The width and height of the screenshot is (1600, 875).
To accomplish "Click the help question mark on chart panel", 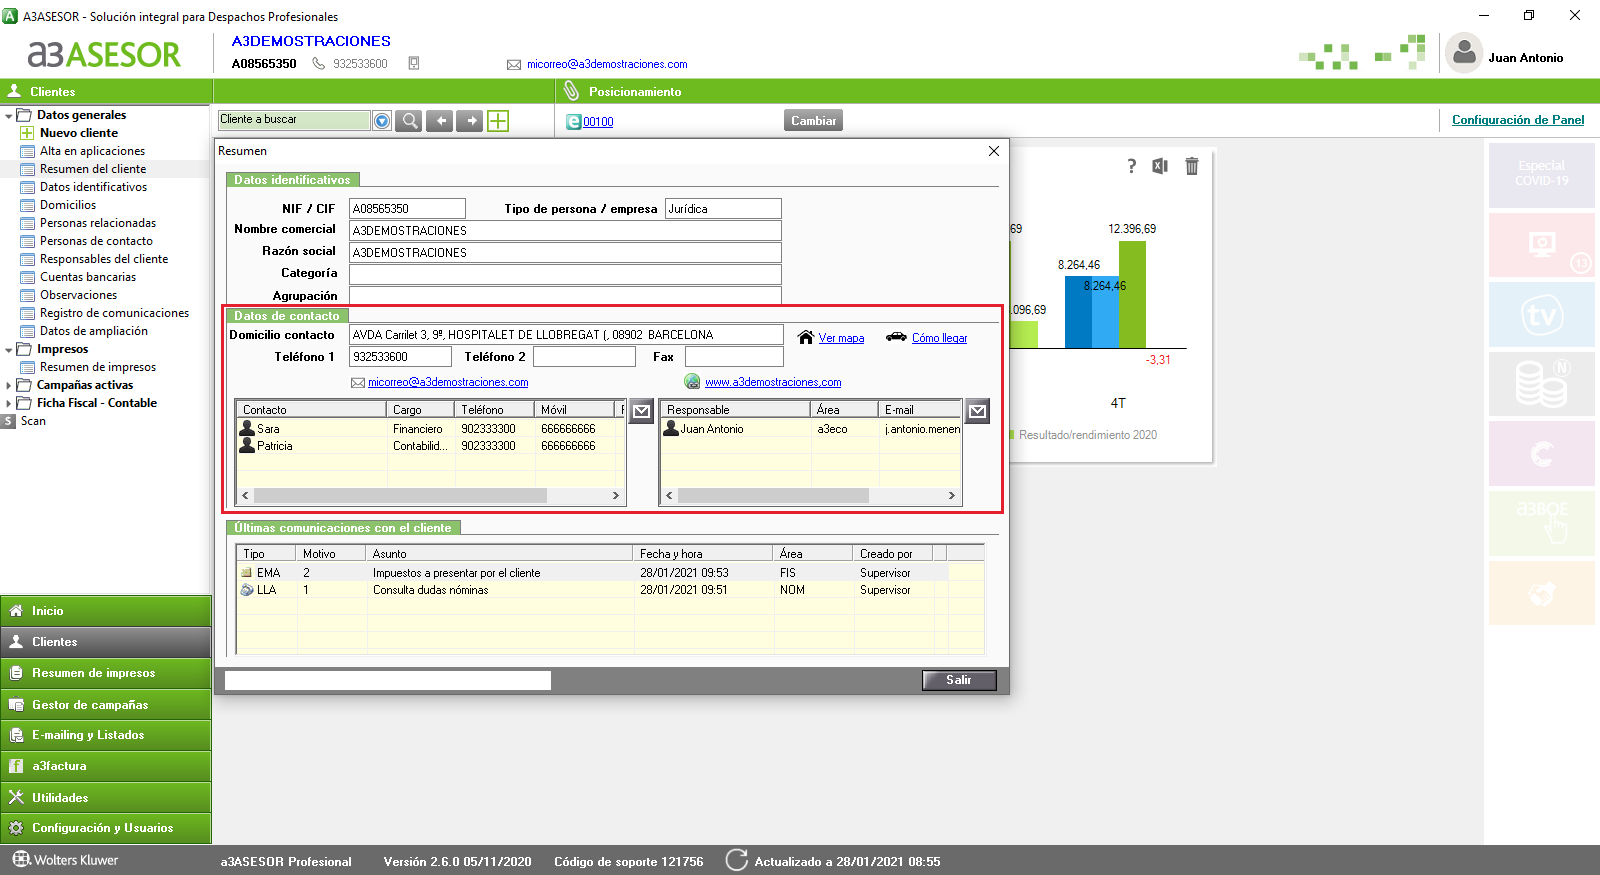I will [x=1132, y=166].
